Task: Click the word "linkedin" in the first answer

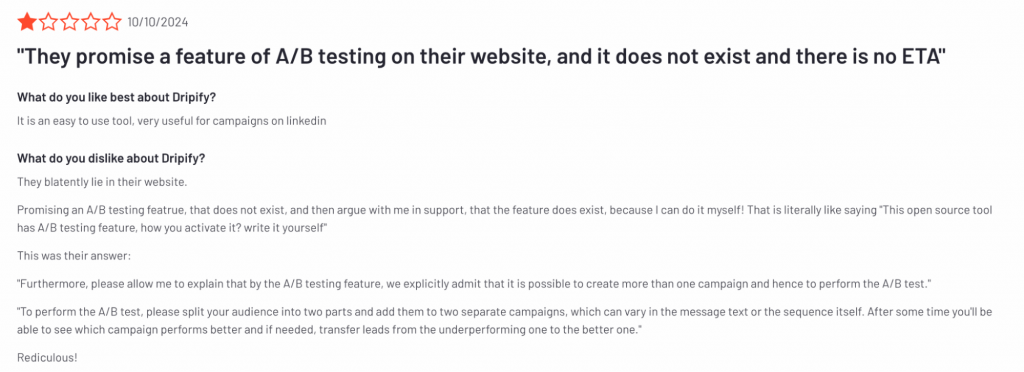Action: tap(306, 121)
